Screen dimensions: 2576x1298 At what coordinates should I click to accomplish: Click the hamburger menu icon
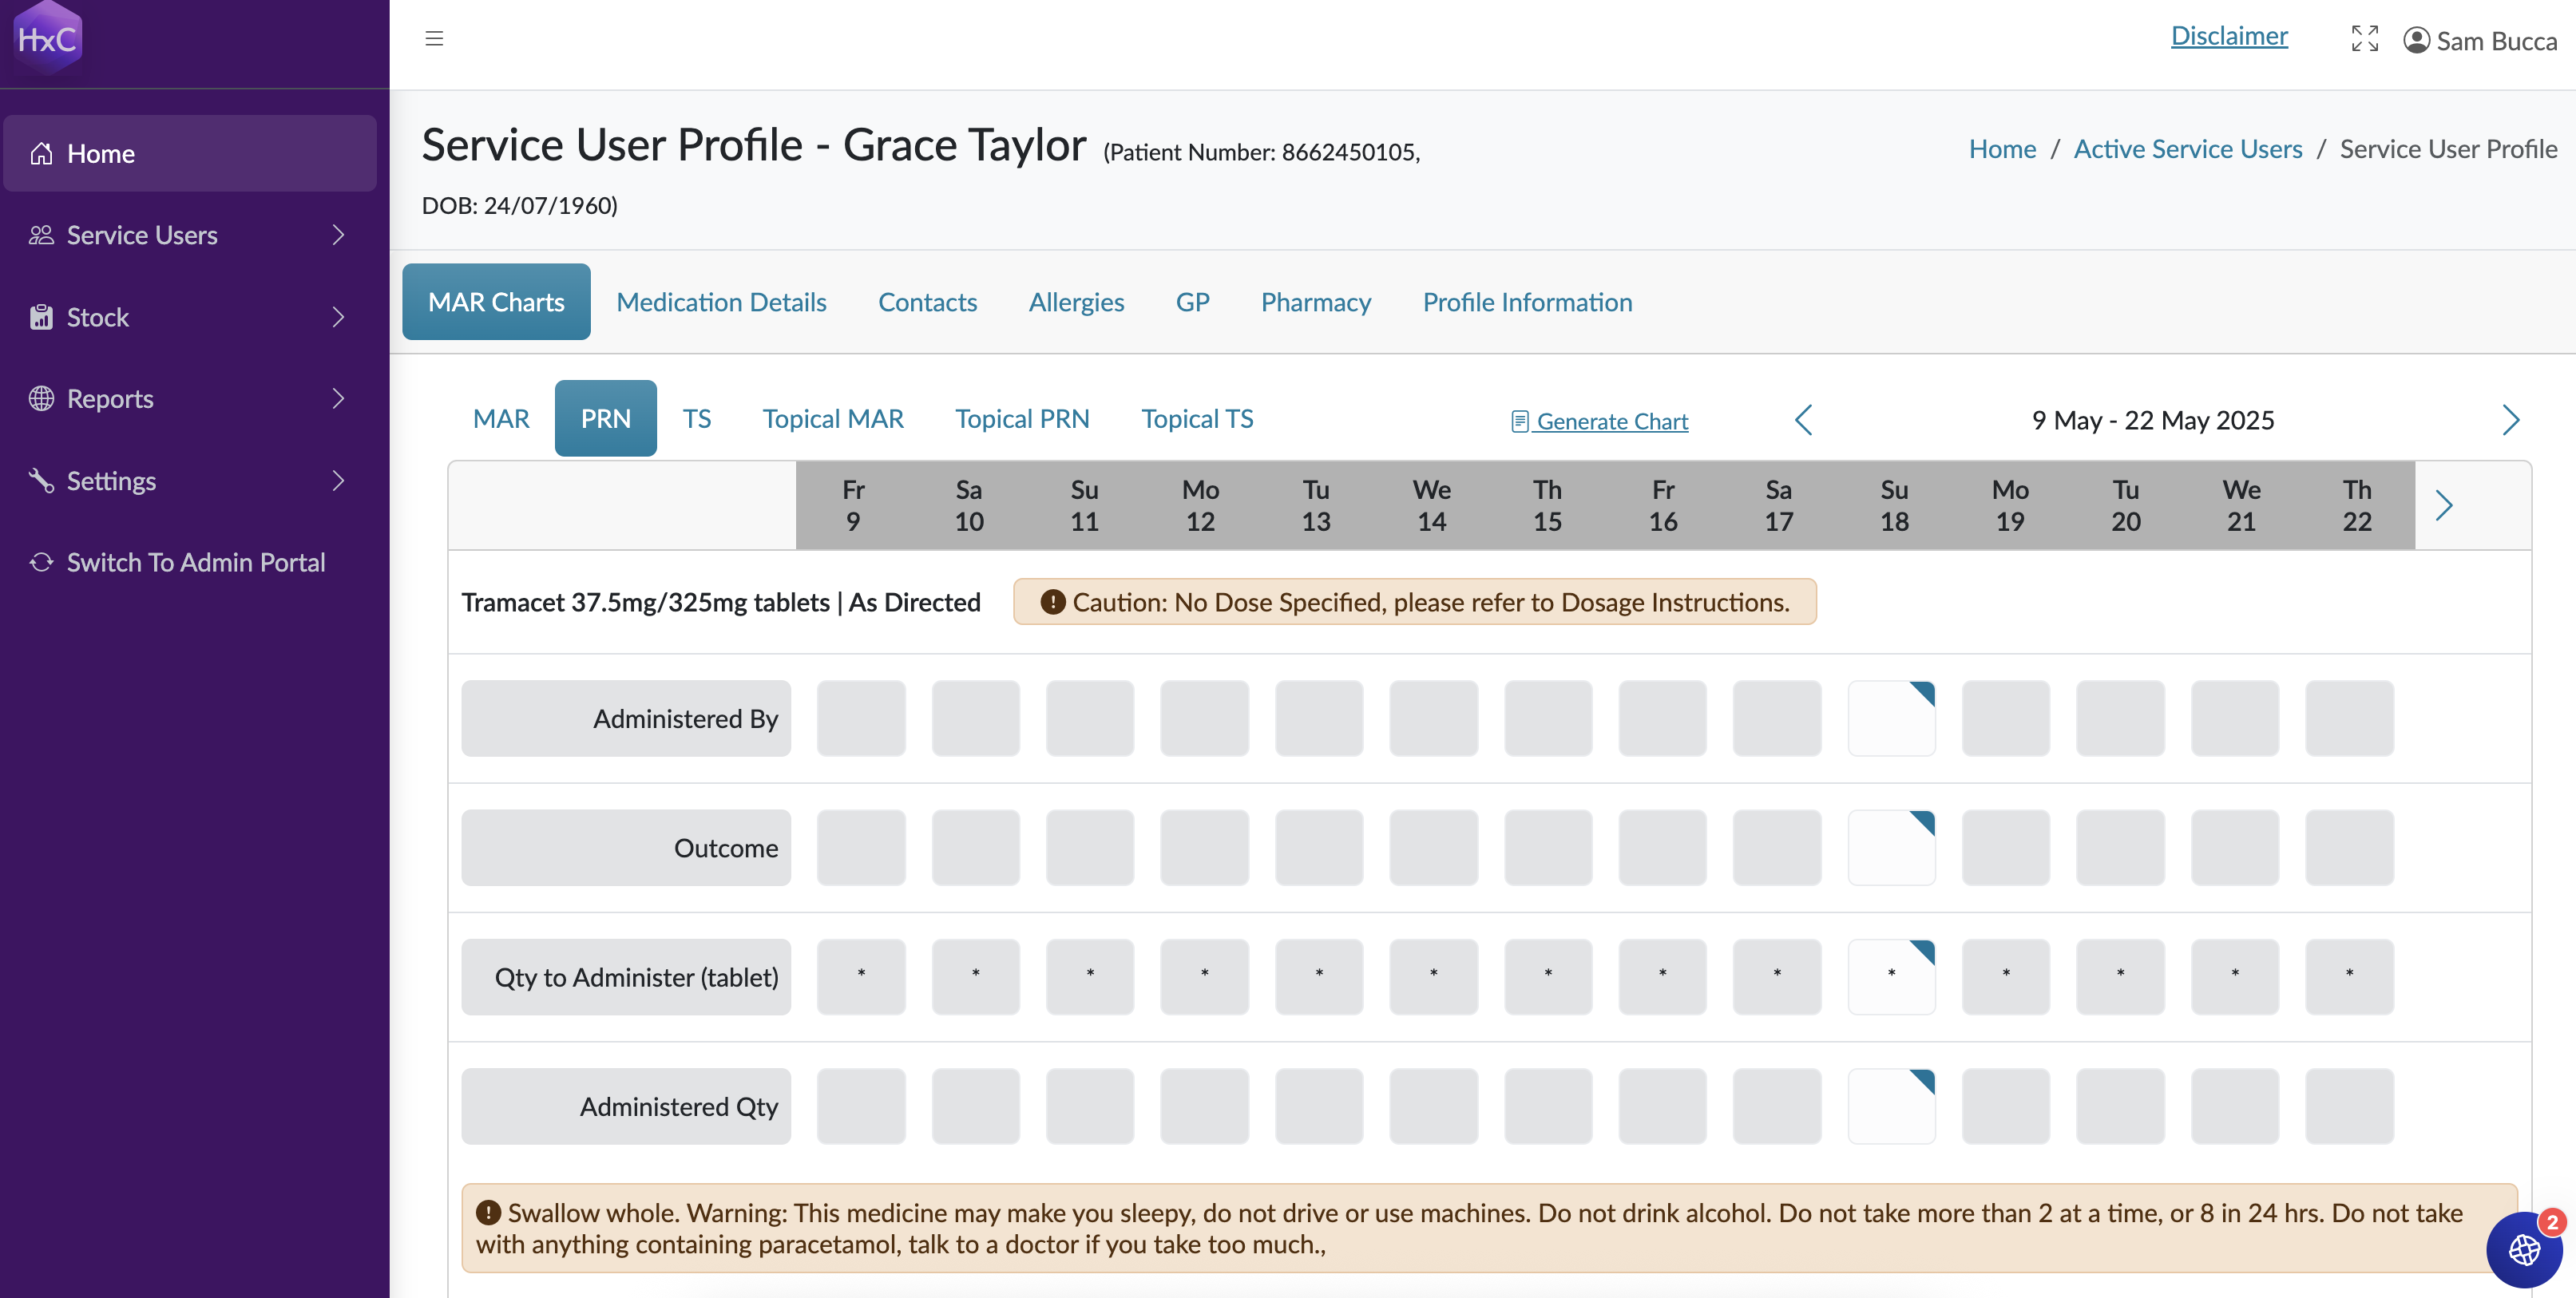point(434,38)
